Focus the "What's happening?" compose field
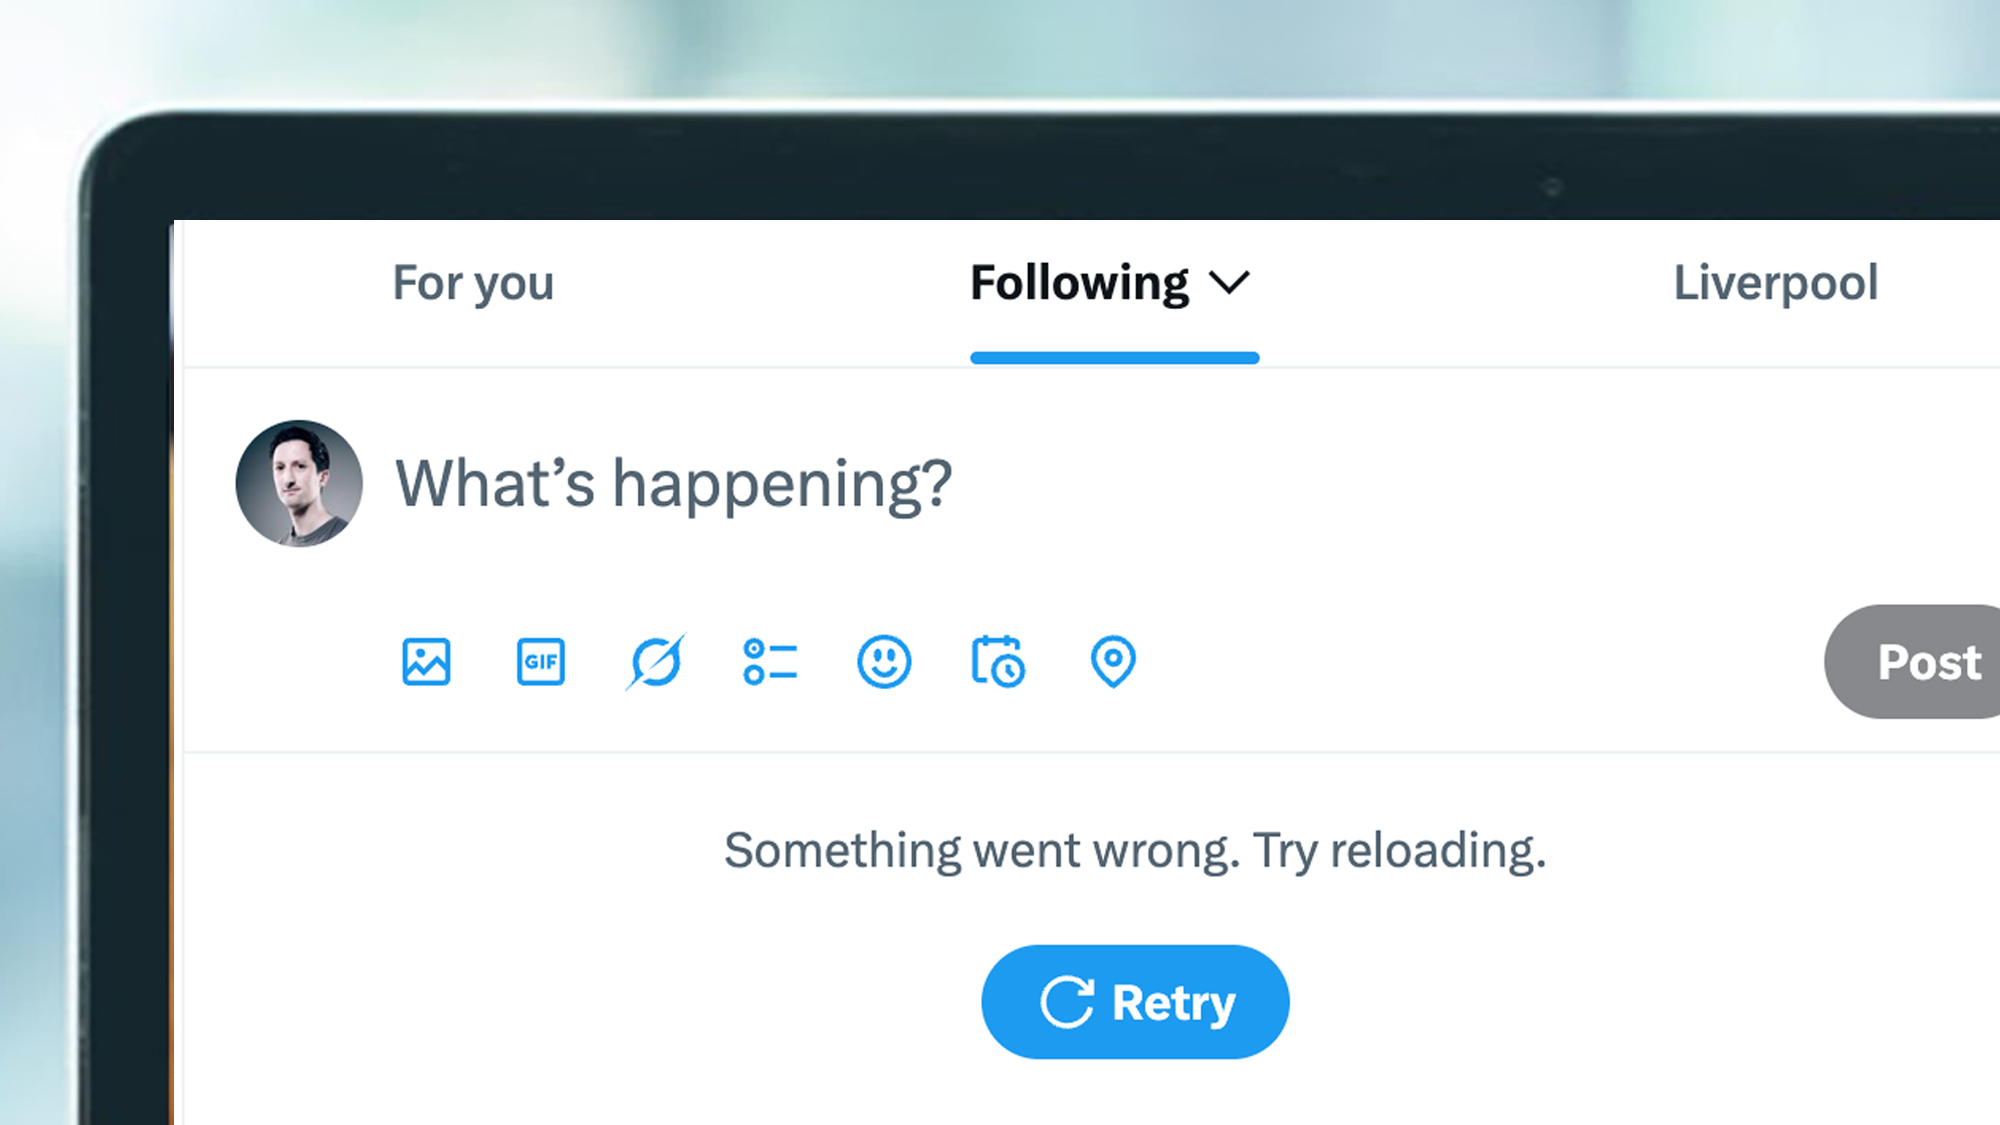This screenshot has width=2000, height=1125. pyautogui.click(x=674, y=483)
